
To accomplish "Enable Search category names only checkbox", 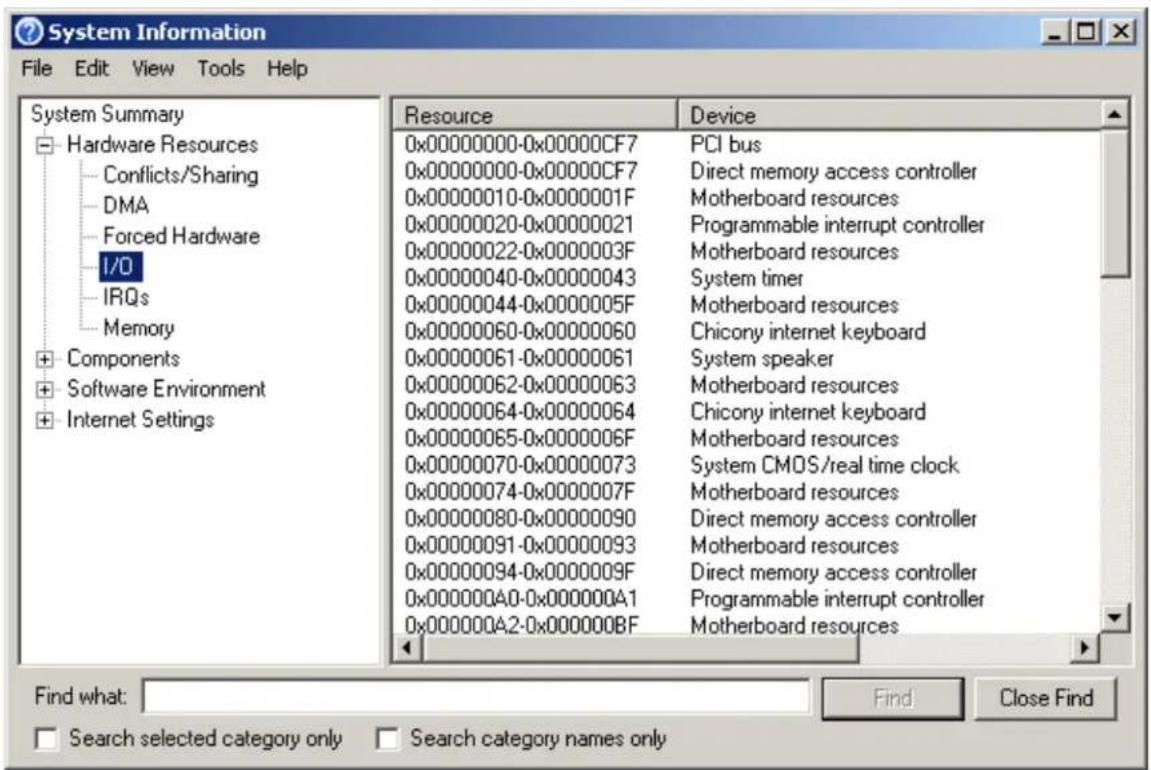I will (387, 738).
